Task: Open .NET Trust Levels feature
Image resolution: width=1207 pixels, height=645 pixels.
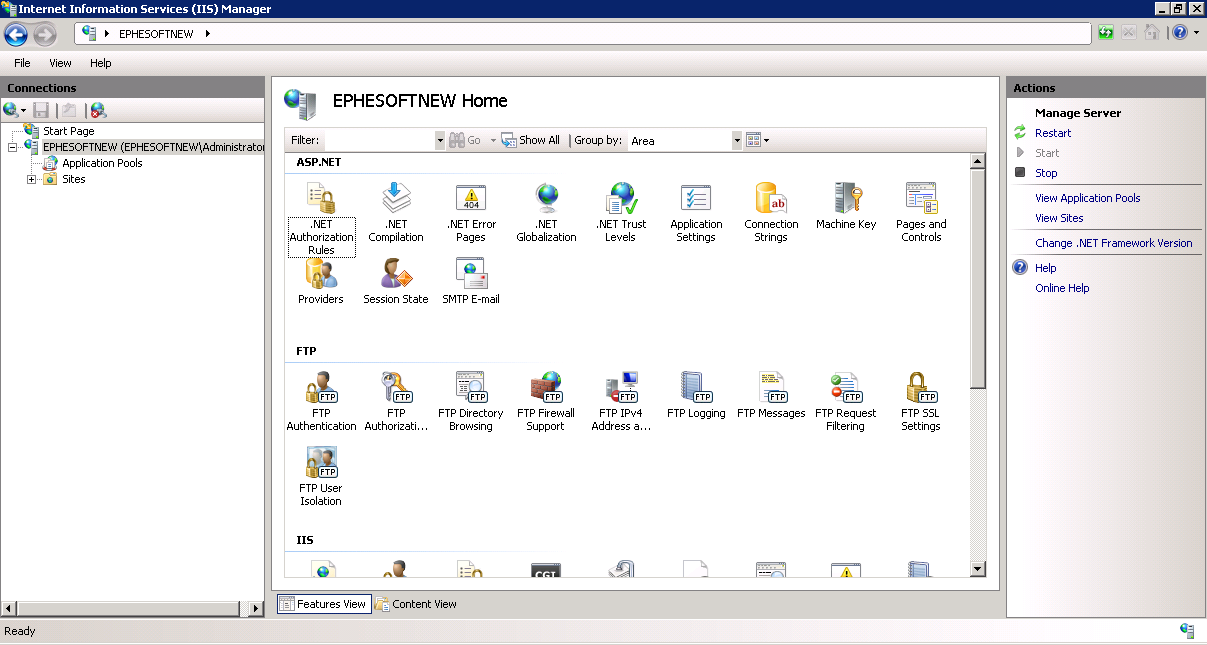Action: [621, 212]
